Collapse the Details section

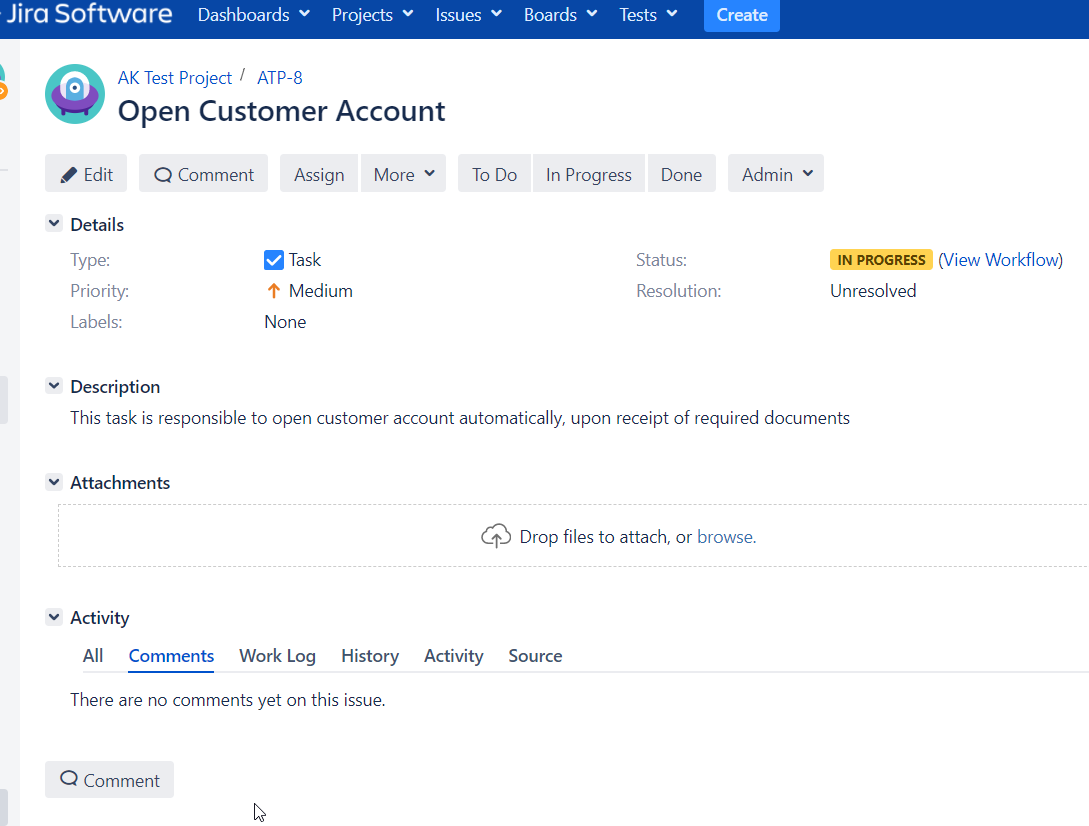pos(54,224)
